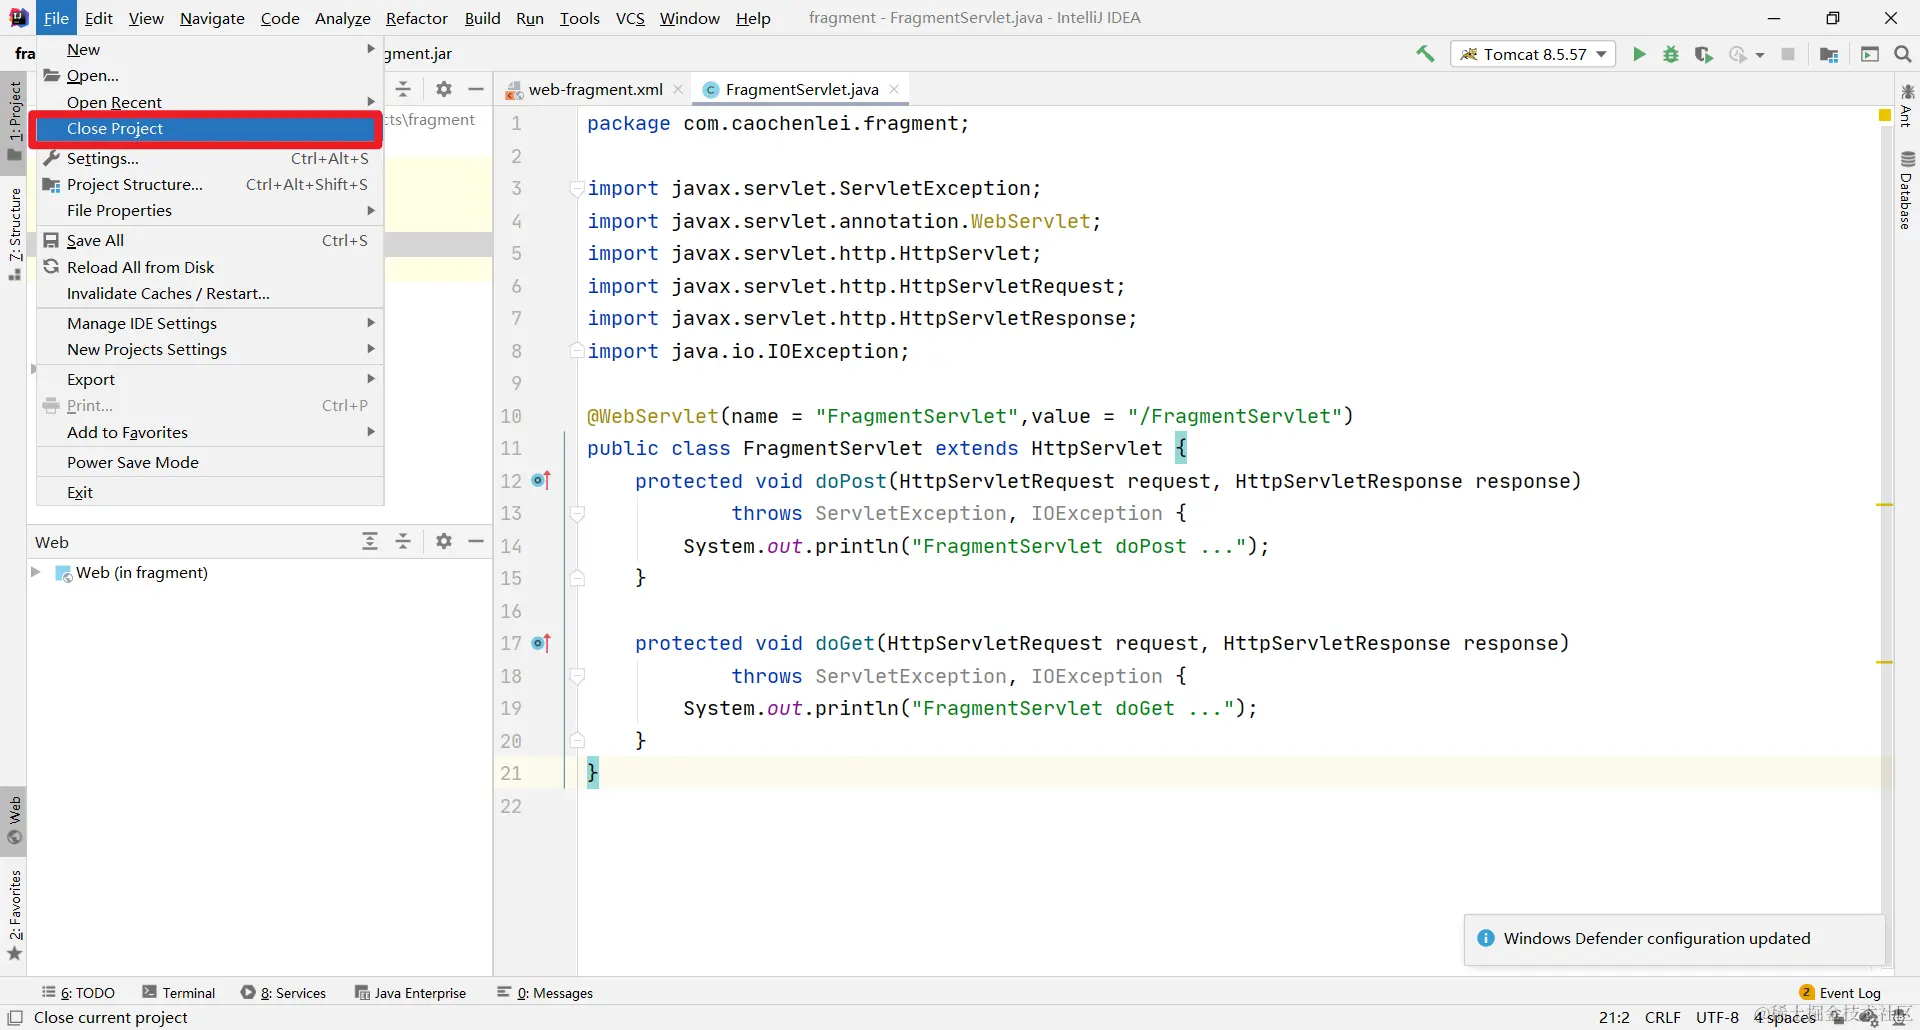Toggle the 2: Favorites tool window
The width and height of the screenshot is (1920, 1030).
click(14, 914)
